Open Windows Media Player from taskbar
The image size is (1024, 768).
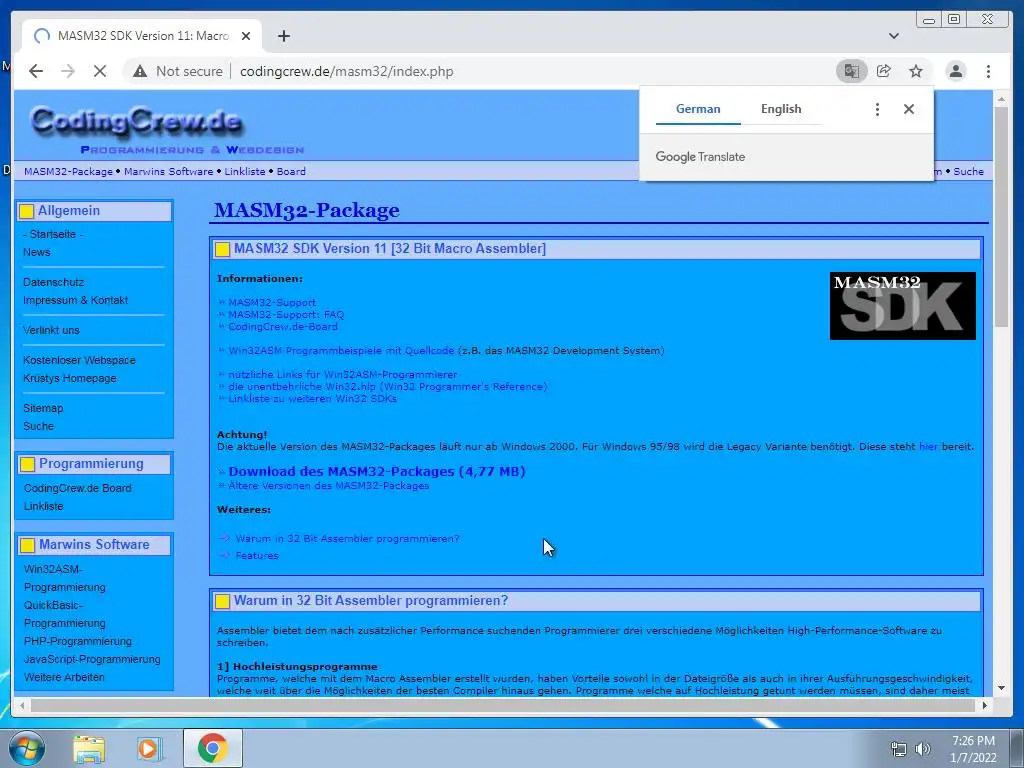(149, 749)
